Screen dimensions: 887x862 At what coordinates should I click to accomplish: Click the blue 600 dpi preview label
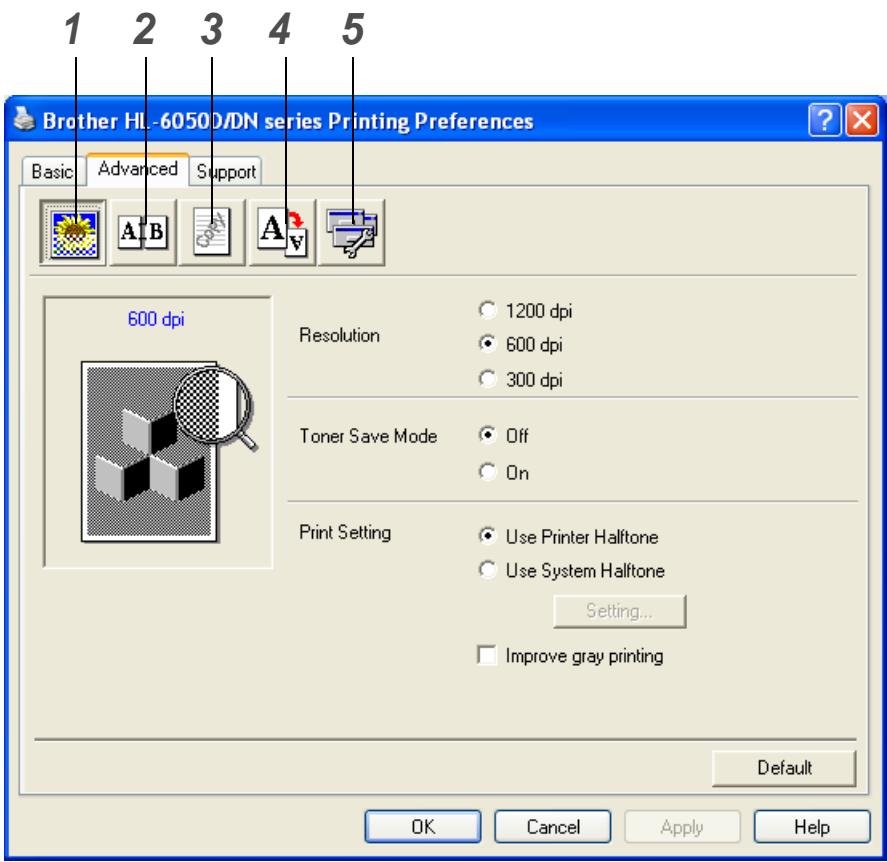156,319
